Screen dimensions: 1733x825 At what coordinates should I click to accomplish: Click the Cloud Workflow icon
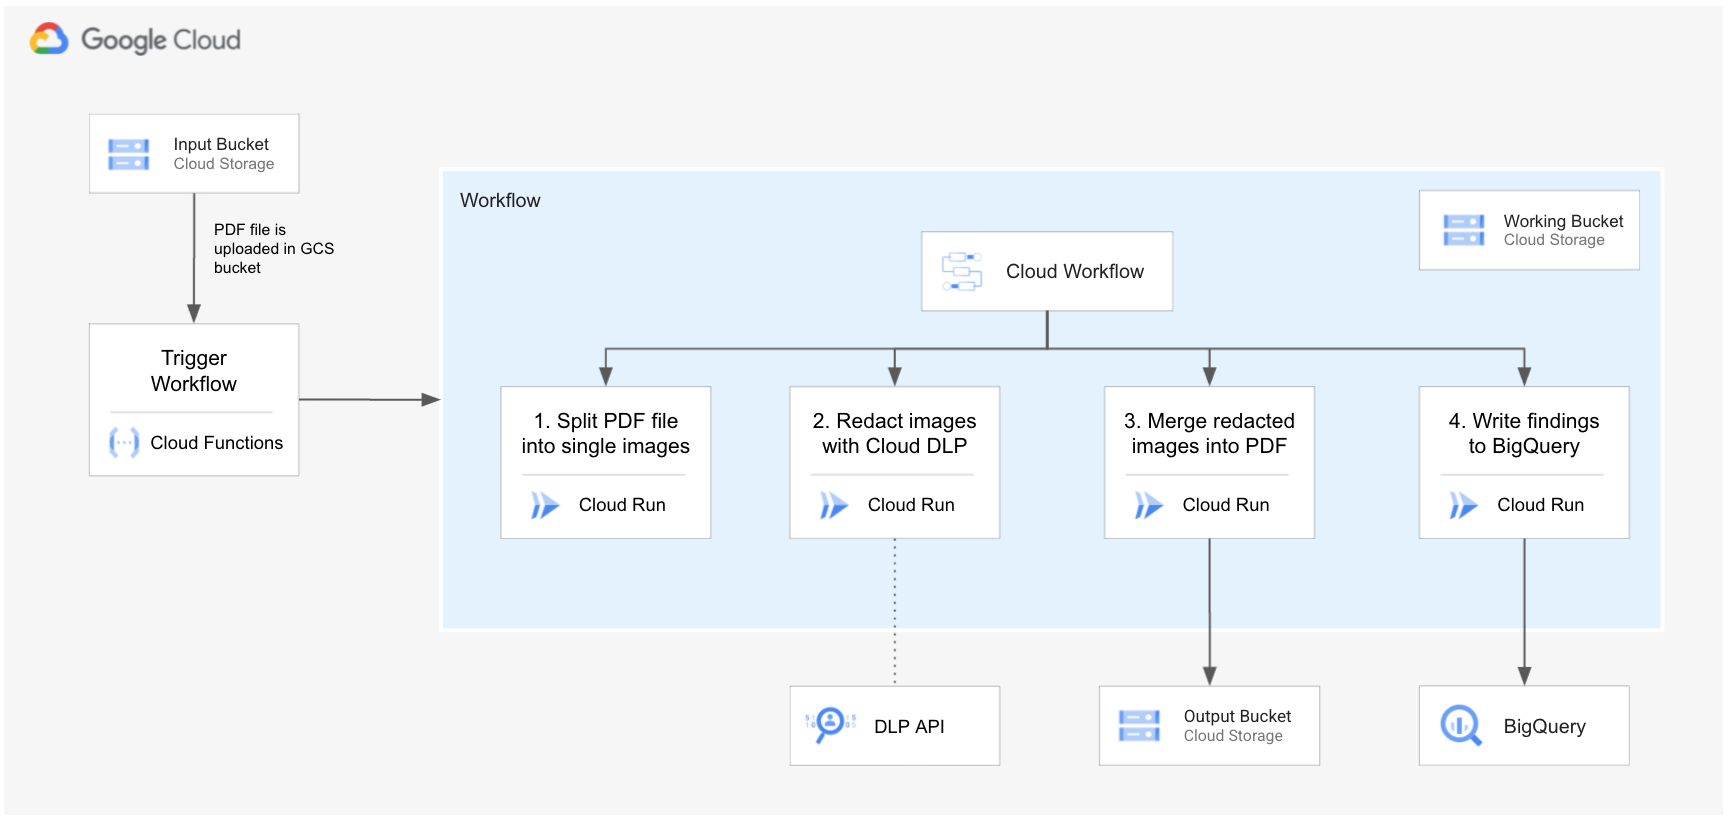[x=962, y=271]
